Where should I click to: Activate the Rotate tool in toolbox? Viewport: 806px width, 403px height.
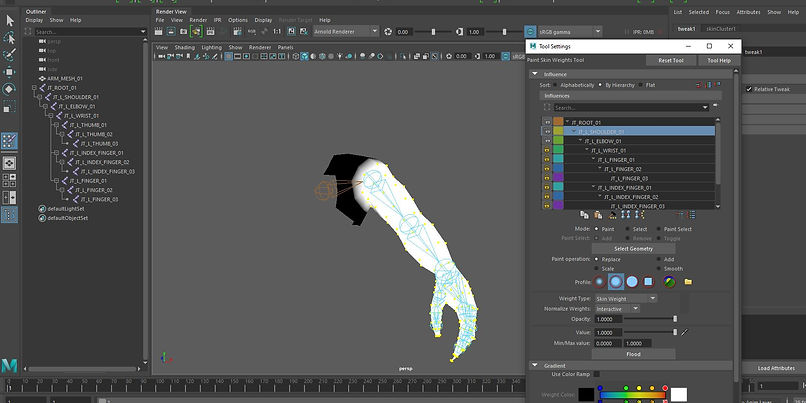click(x=9, y=89)
